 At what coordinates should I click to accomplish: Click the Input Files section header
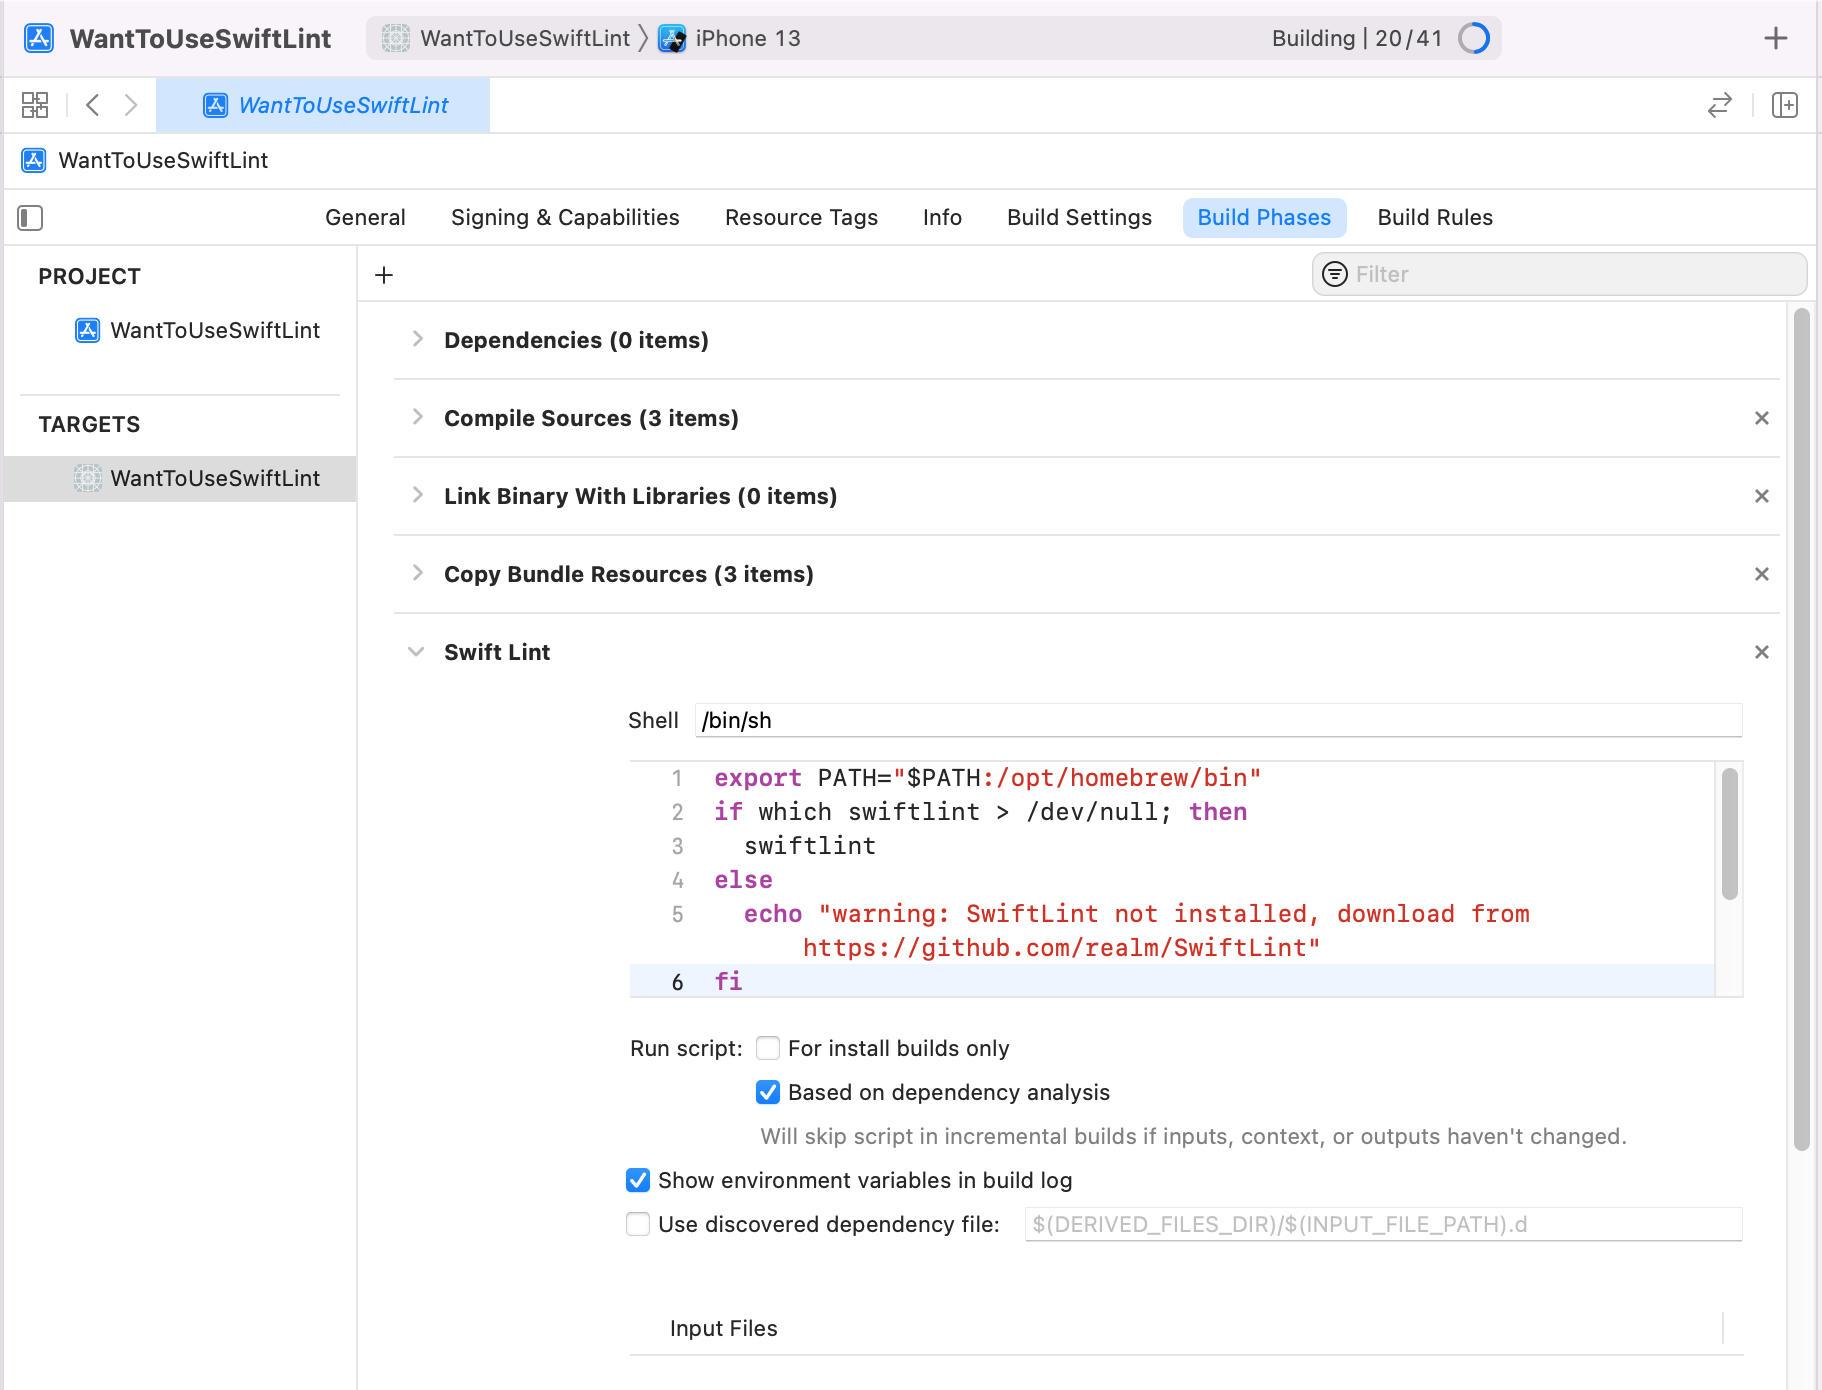[x=724, y=1328]
